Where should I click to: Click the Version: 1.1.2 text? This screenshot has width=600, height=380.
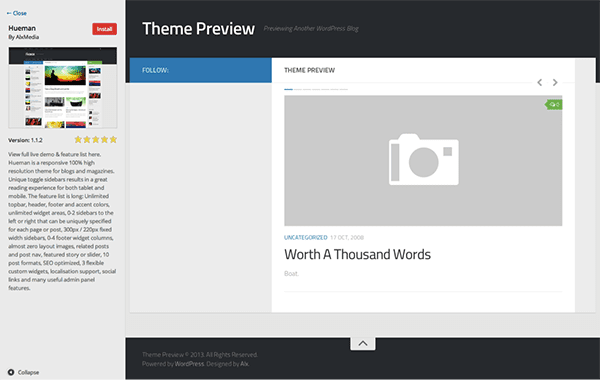coord(25,140)
